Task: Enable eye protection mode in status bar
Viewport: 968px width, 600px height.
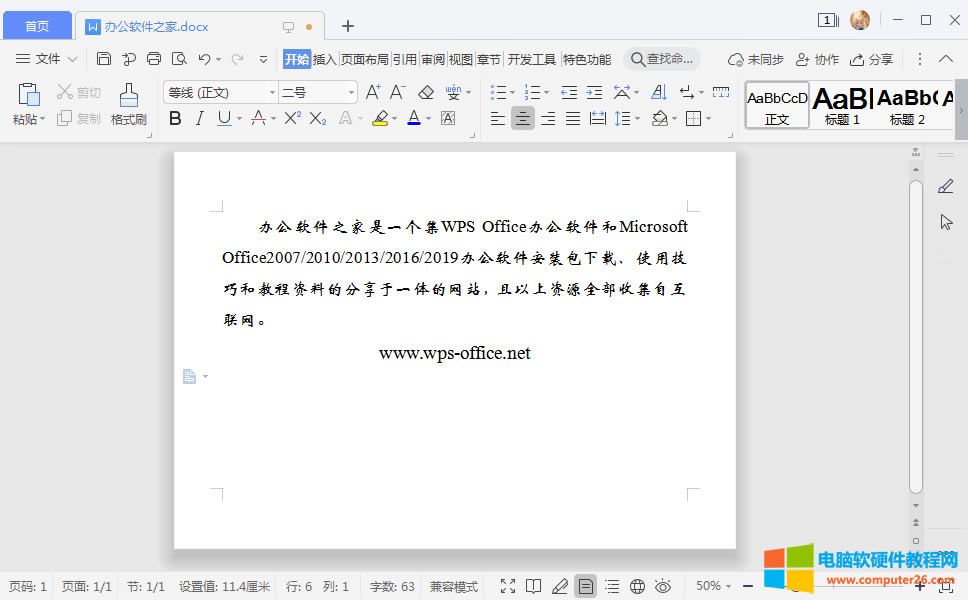Action: tap(663, 586)
